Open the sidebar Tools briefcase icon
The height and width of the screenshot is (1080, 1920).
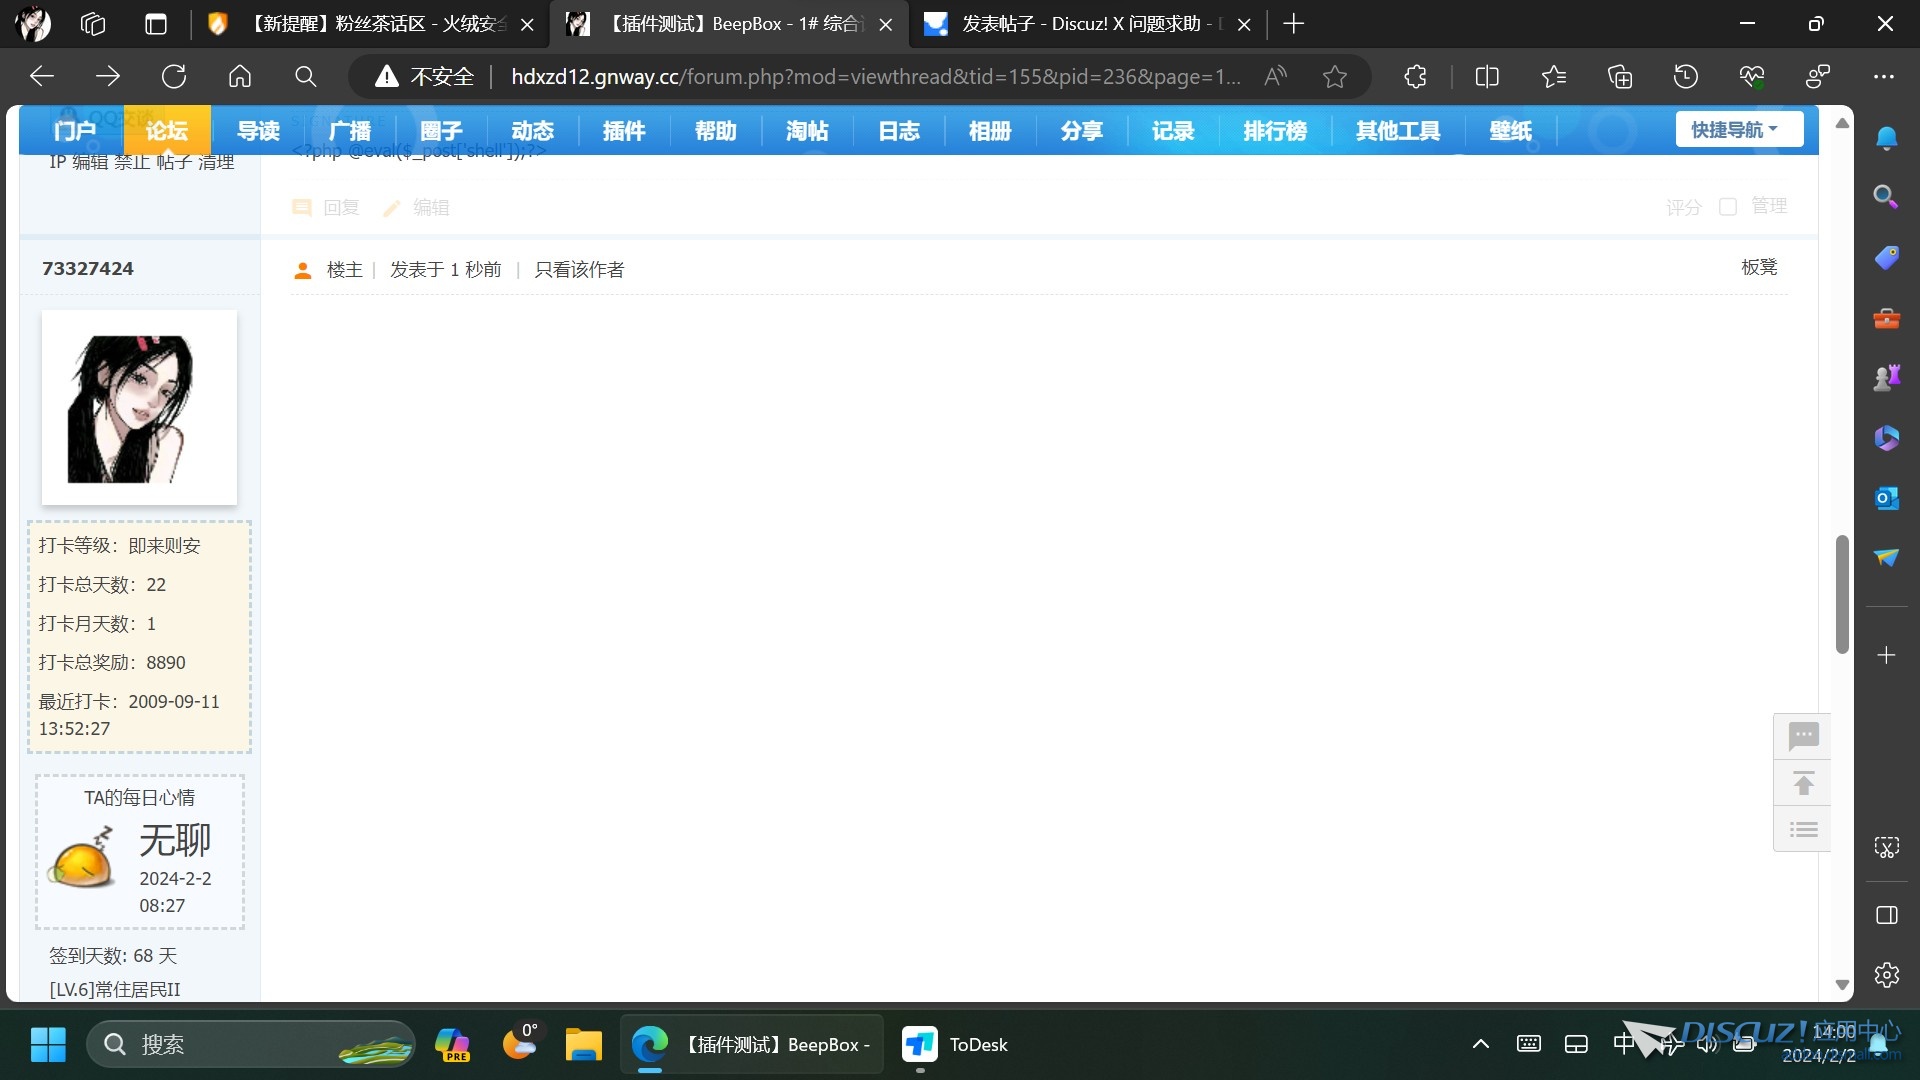click(1887, 318)
